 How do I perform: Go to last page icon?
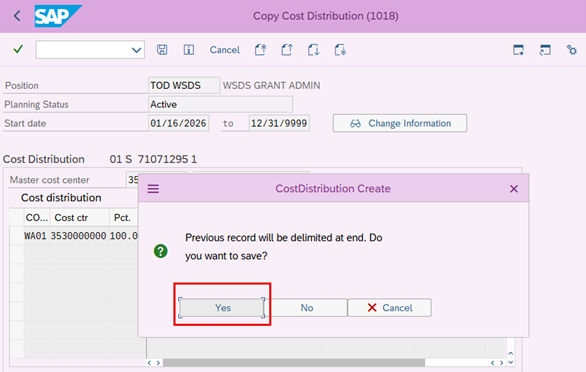340,50
